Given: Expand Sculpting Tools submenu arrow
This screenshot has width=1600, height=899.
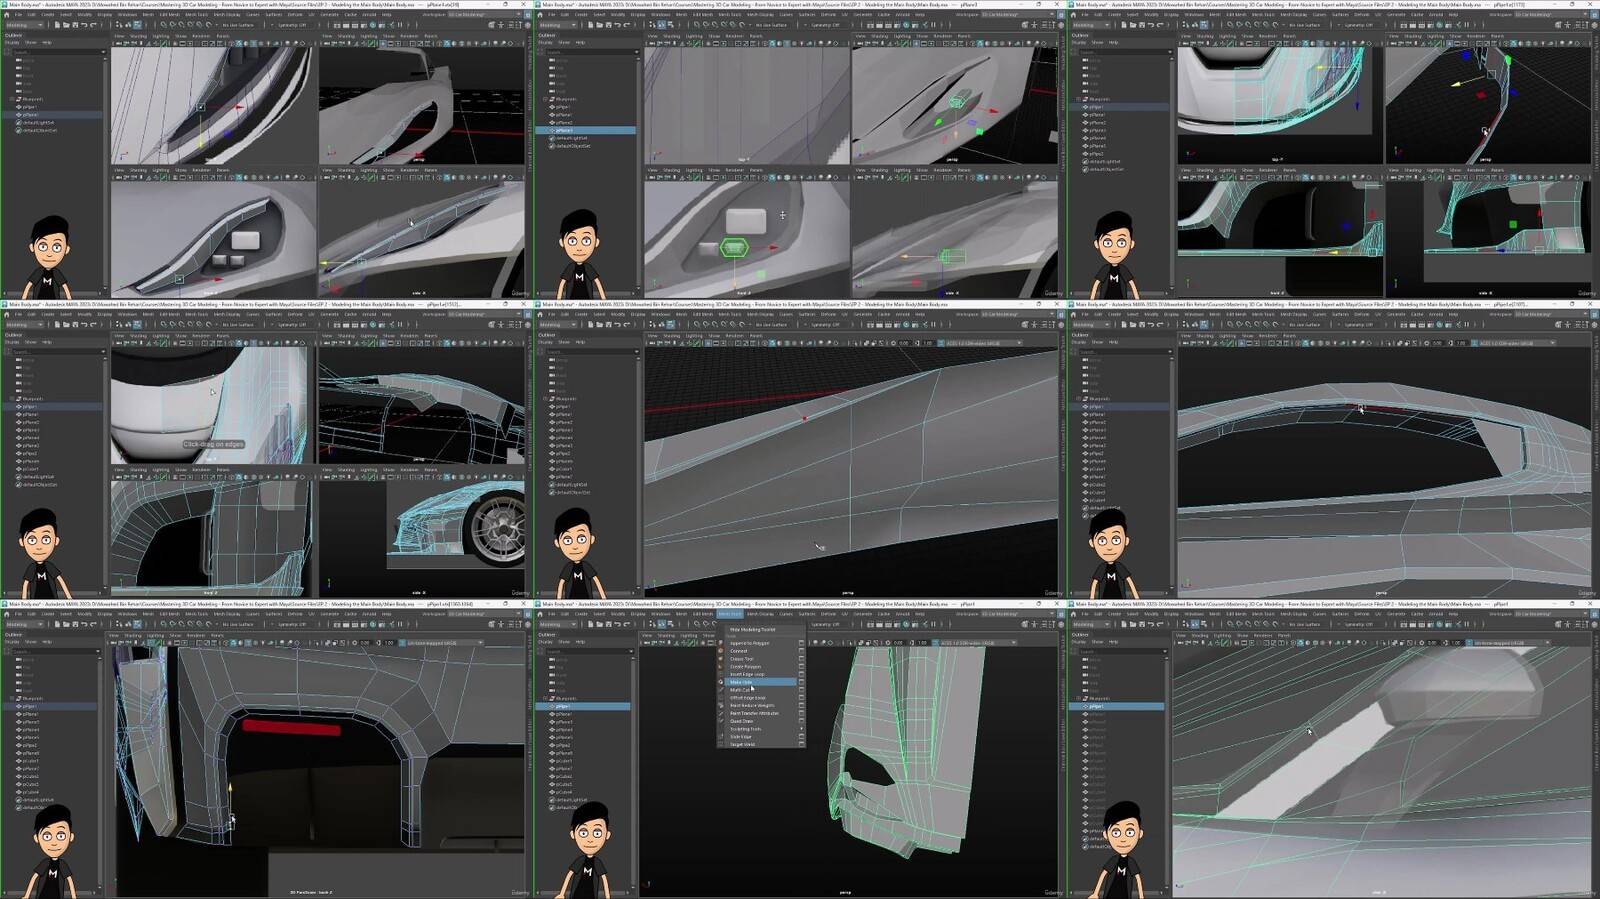Looking at the screenshot, I should 801,729.
